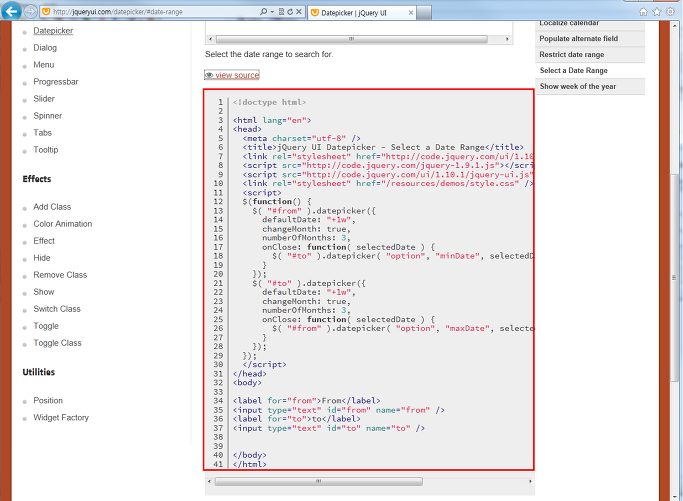Open the Menu widget link
The image size is (683, 501).
tap(44, 65)
